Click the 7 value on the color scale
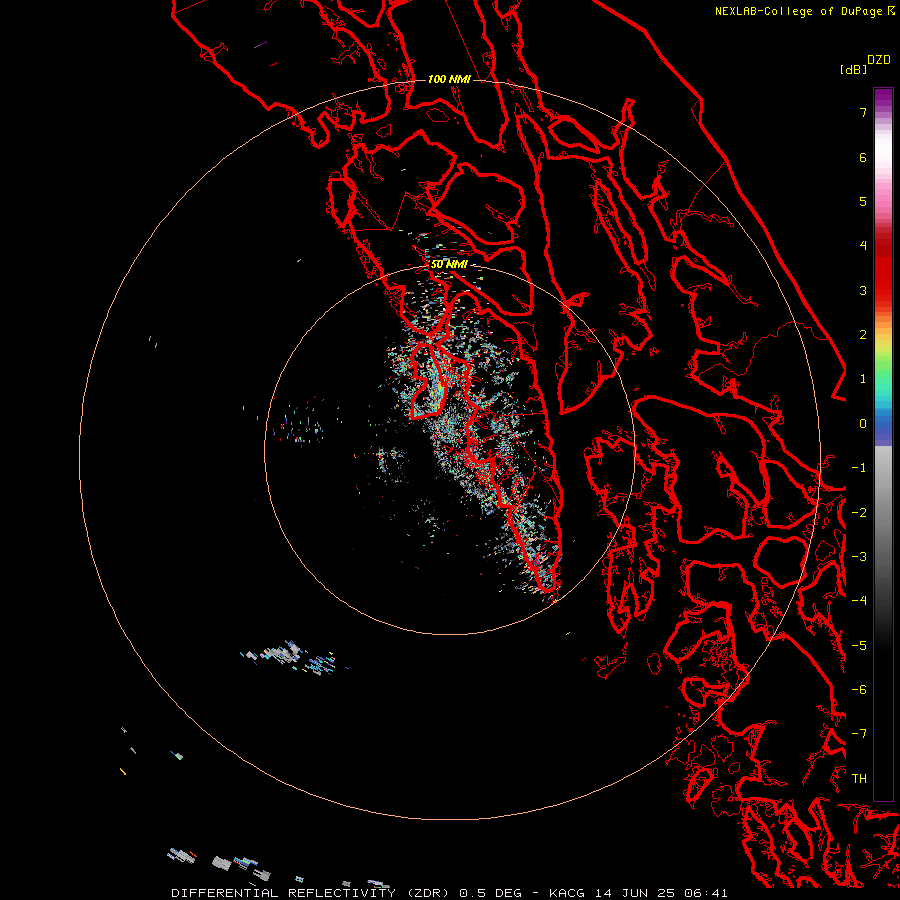Image resolution: width=900 pixels, height=900 pixels. pos(863,113)
